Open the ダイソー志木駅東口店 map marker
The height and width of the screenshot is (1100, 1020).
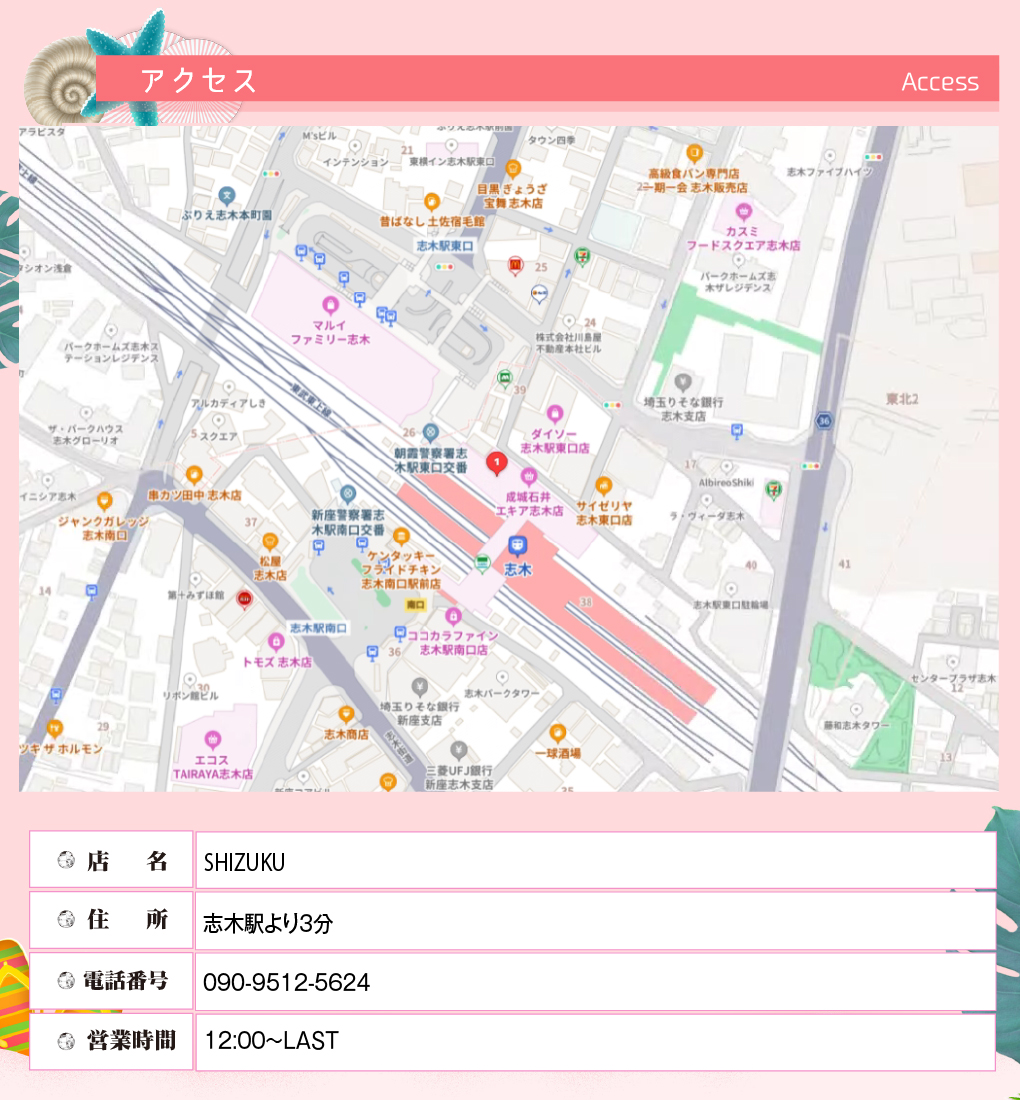pyautogui.click(x=557, y=413)
